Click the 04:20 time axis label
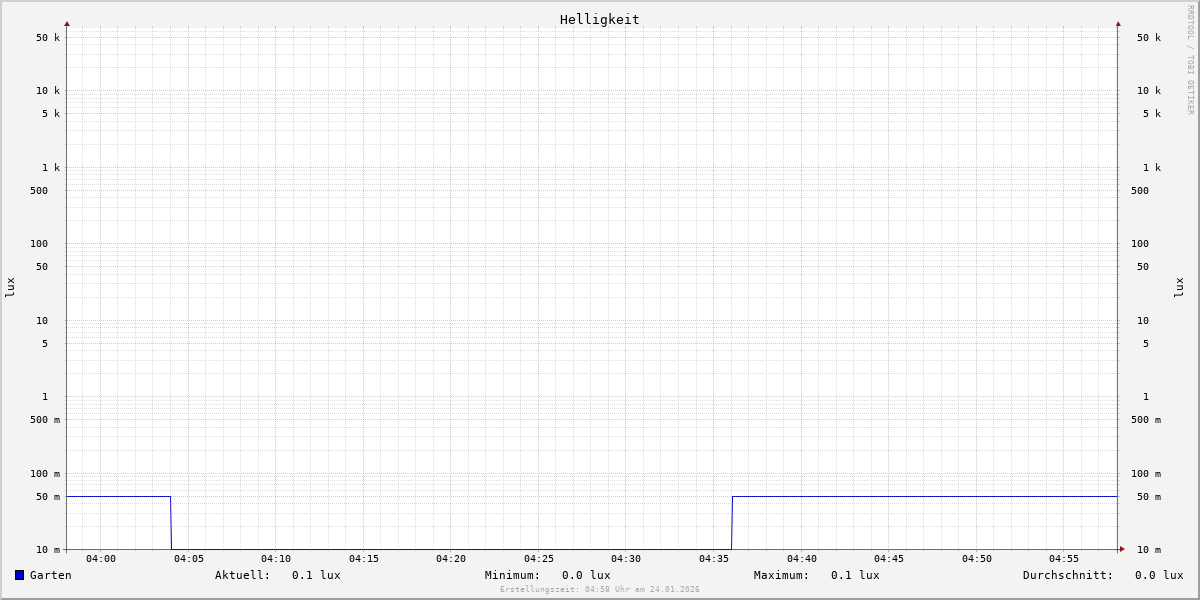Image resolution: width=1200 pixels, height=600 pixels. pos(451,559)
